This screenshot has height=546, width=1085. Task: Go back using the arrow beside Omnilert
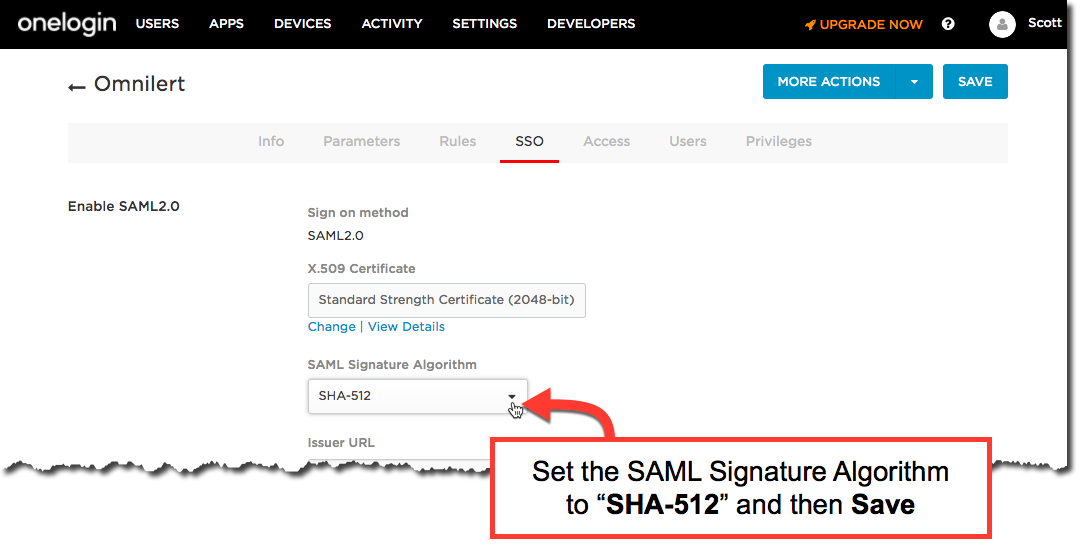[76, 87]
